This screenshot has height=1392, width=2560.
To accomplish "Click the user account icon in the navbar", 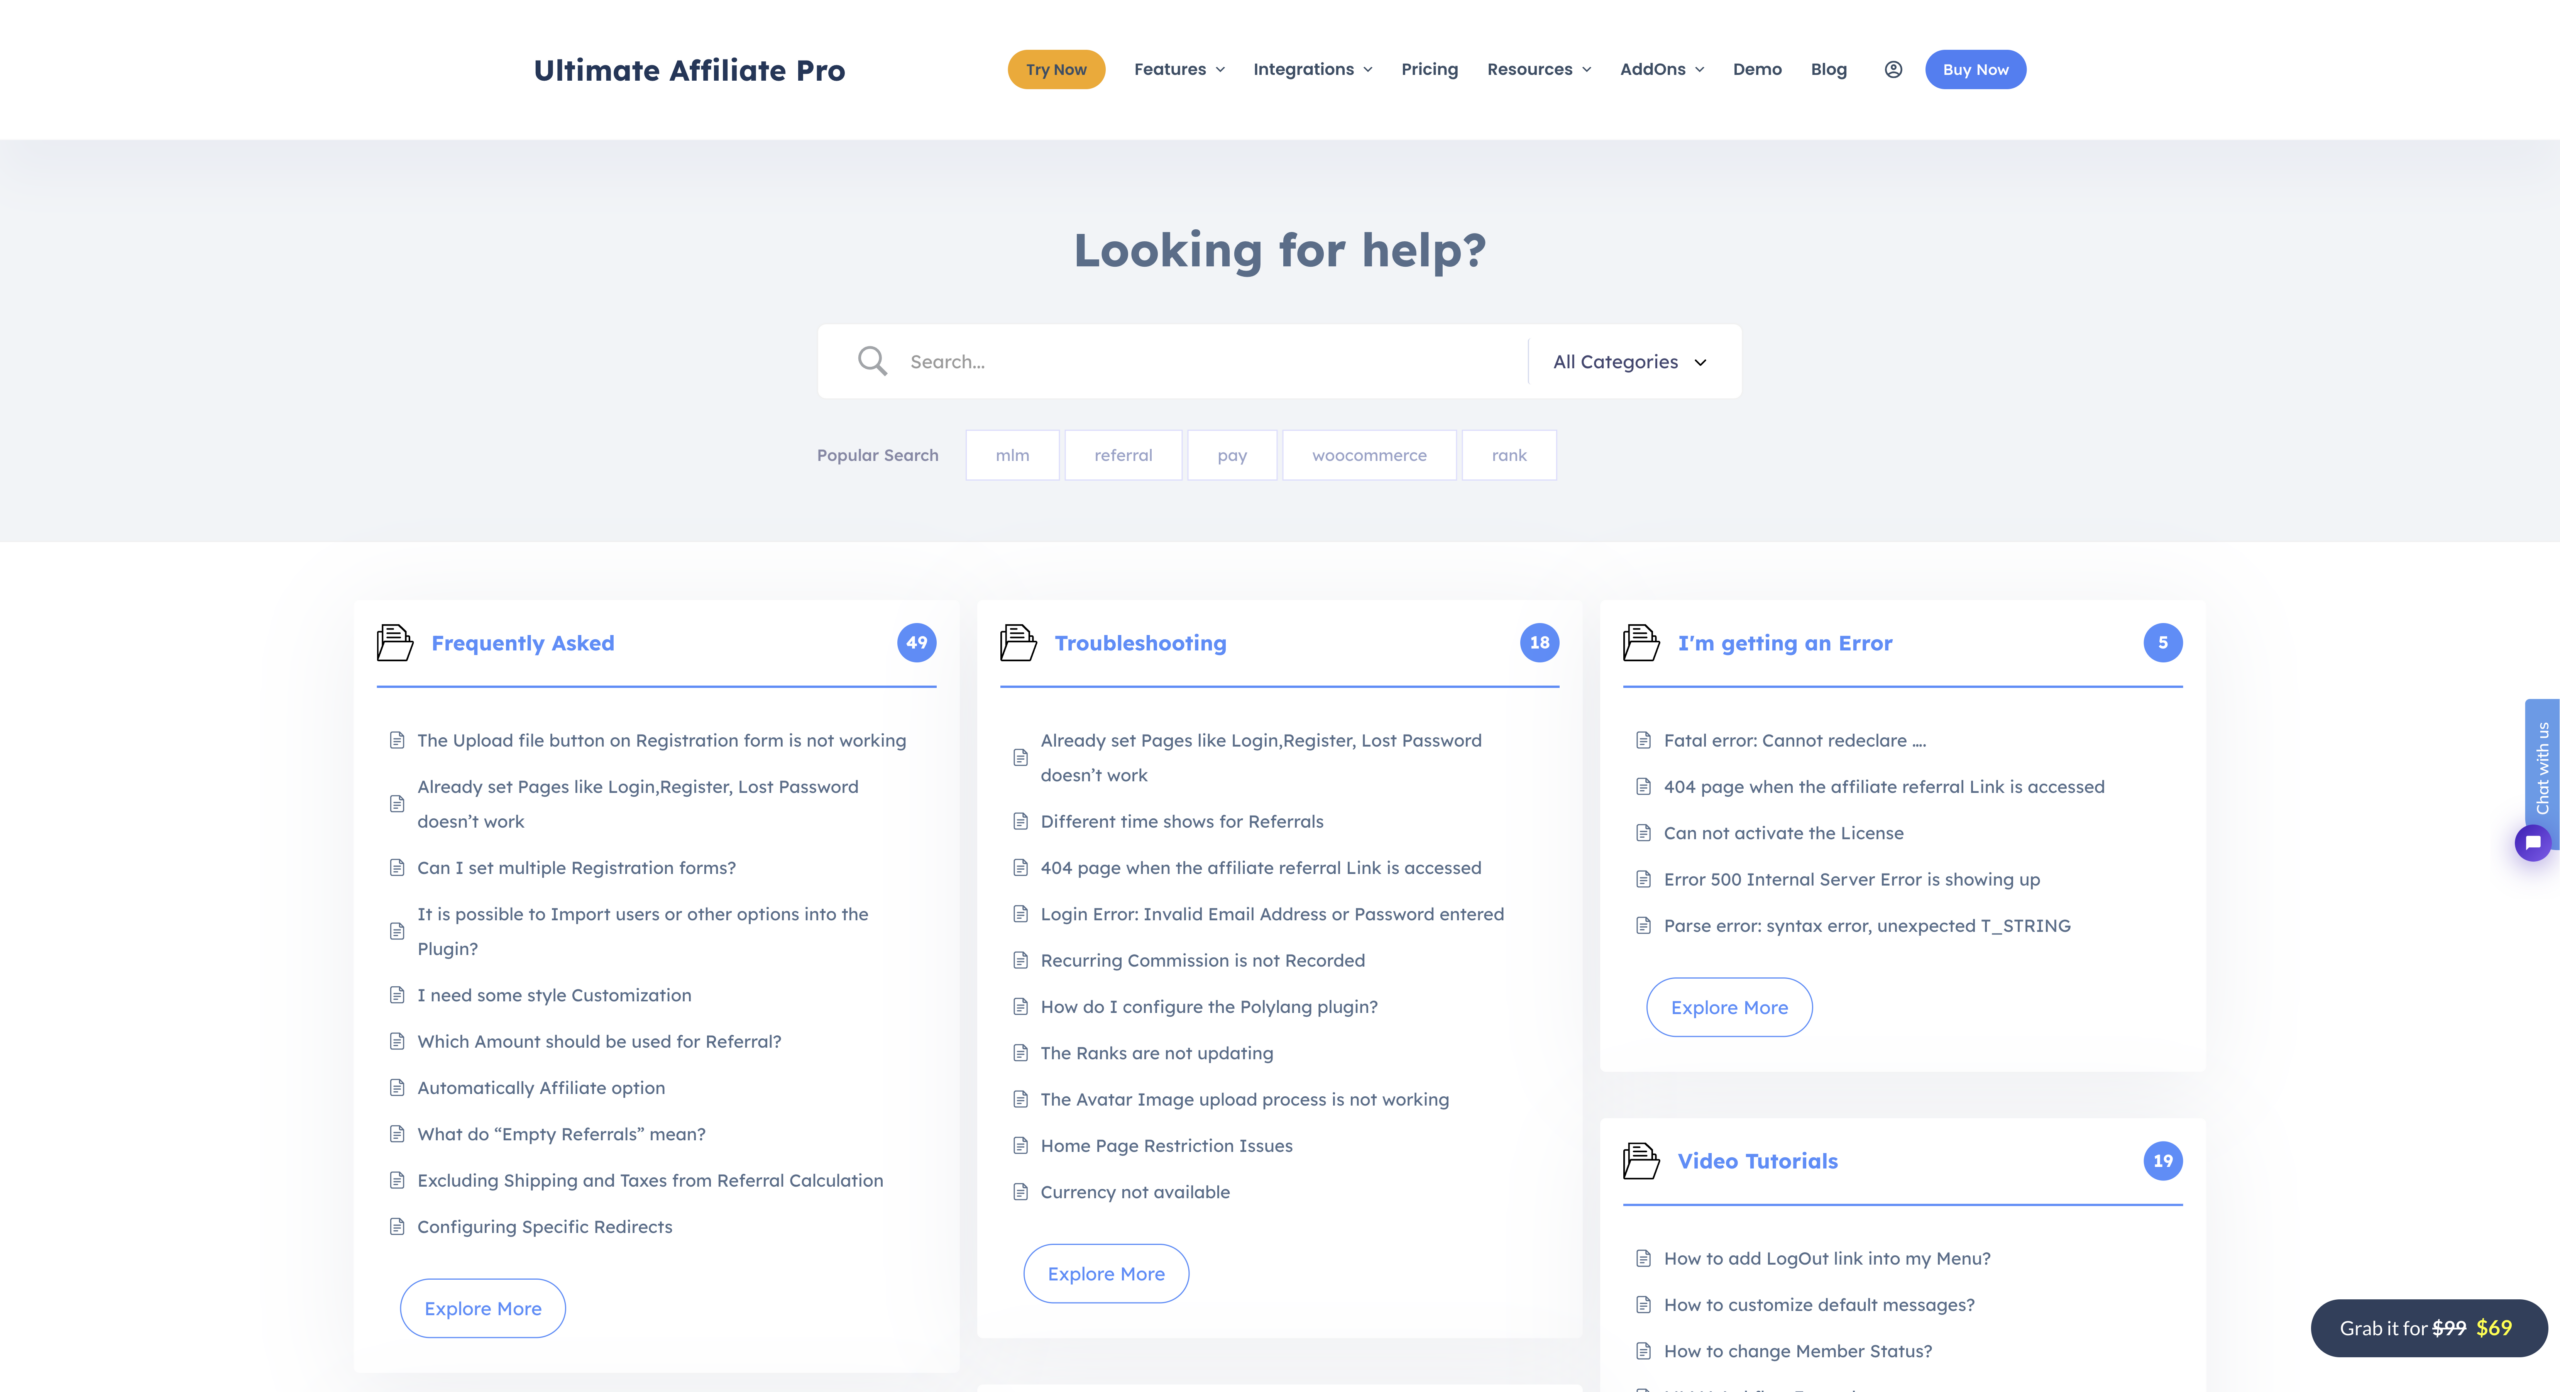I will (x=1892, y=69).
